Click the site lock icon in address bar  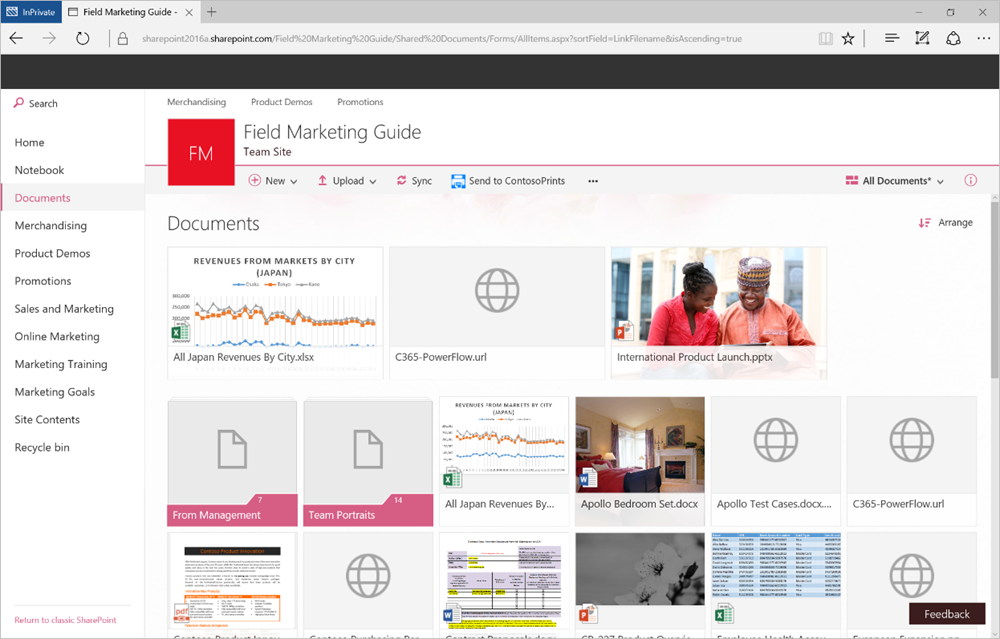[x=120, y=37]
